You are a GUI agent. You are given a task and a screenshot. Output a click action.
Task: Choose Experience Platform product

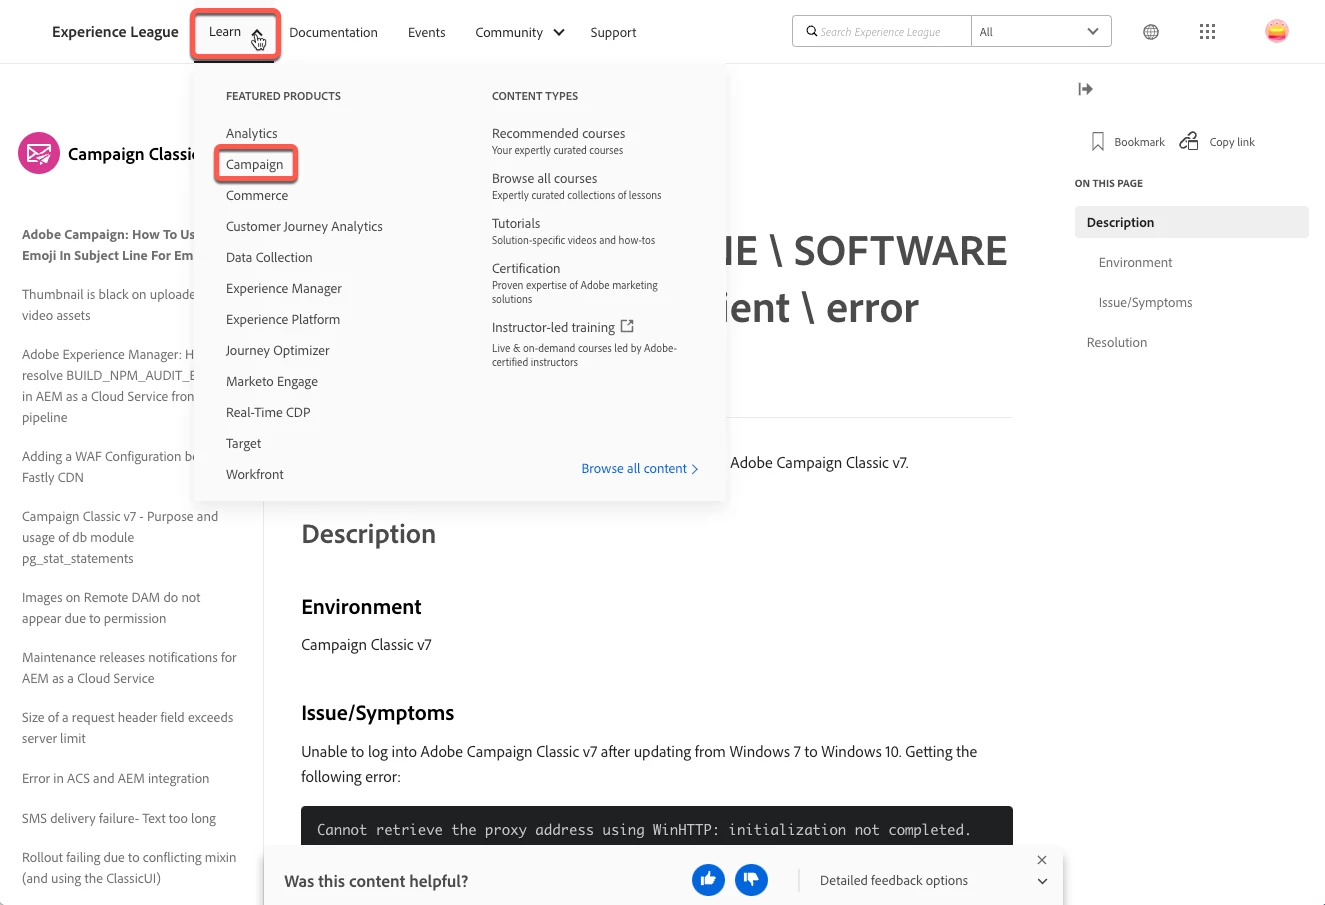(283, 319)
